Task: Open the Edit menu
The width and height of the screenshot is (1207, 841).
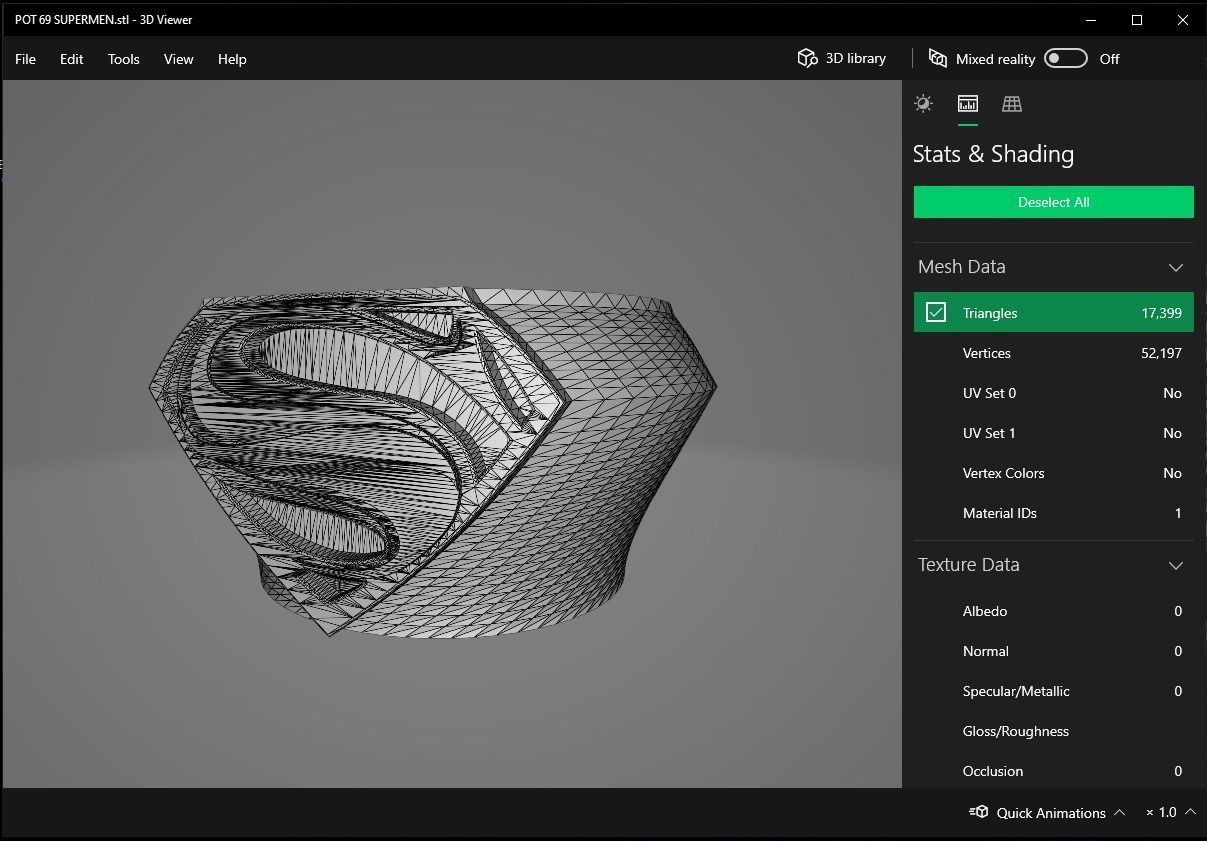Action: click(71, 59)
